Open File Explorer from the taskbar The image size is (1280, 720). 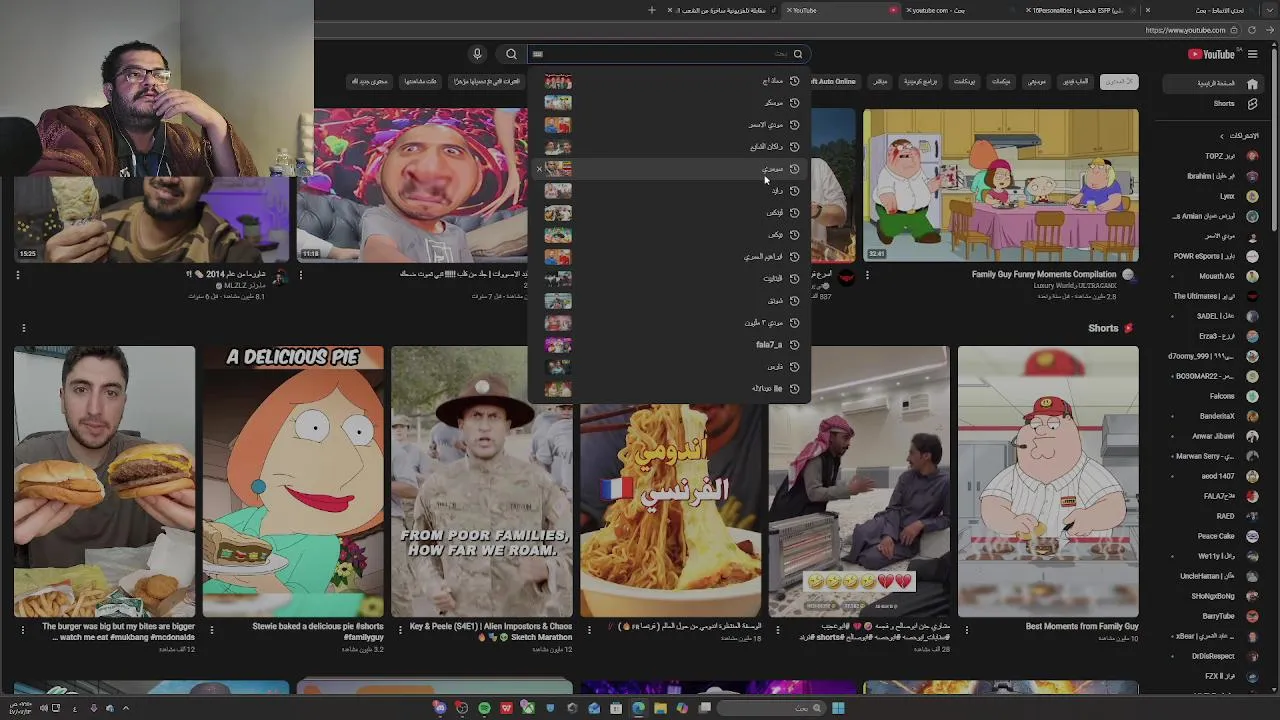[x=660, y=708]
